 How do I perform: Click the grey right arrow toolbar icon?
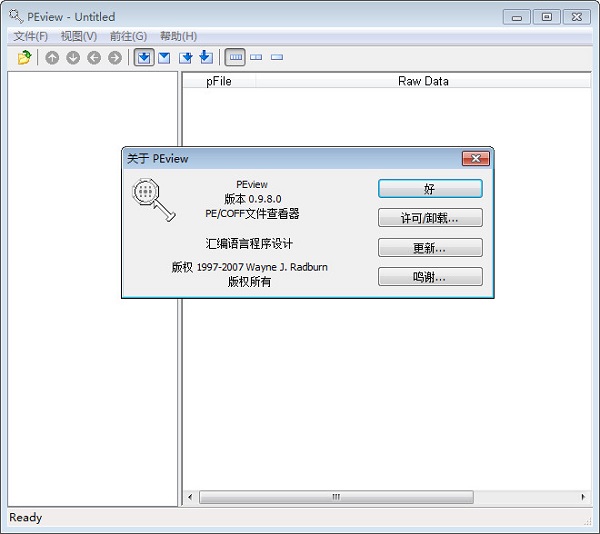click(x=115, y=58)
